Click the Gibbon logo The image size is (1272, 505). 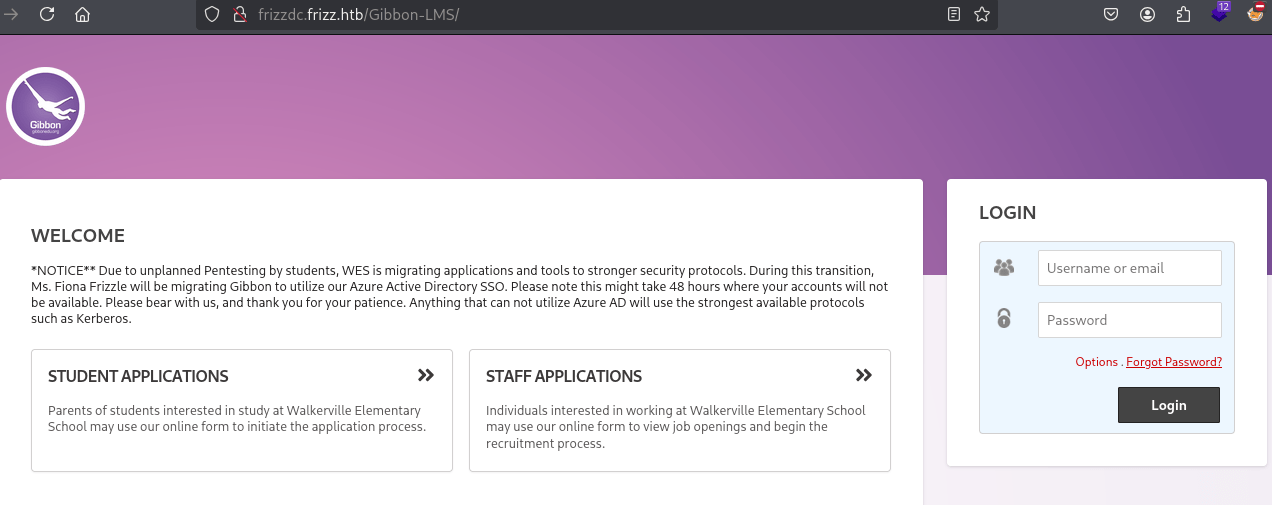(x=45, y=106)
